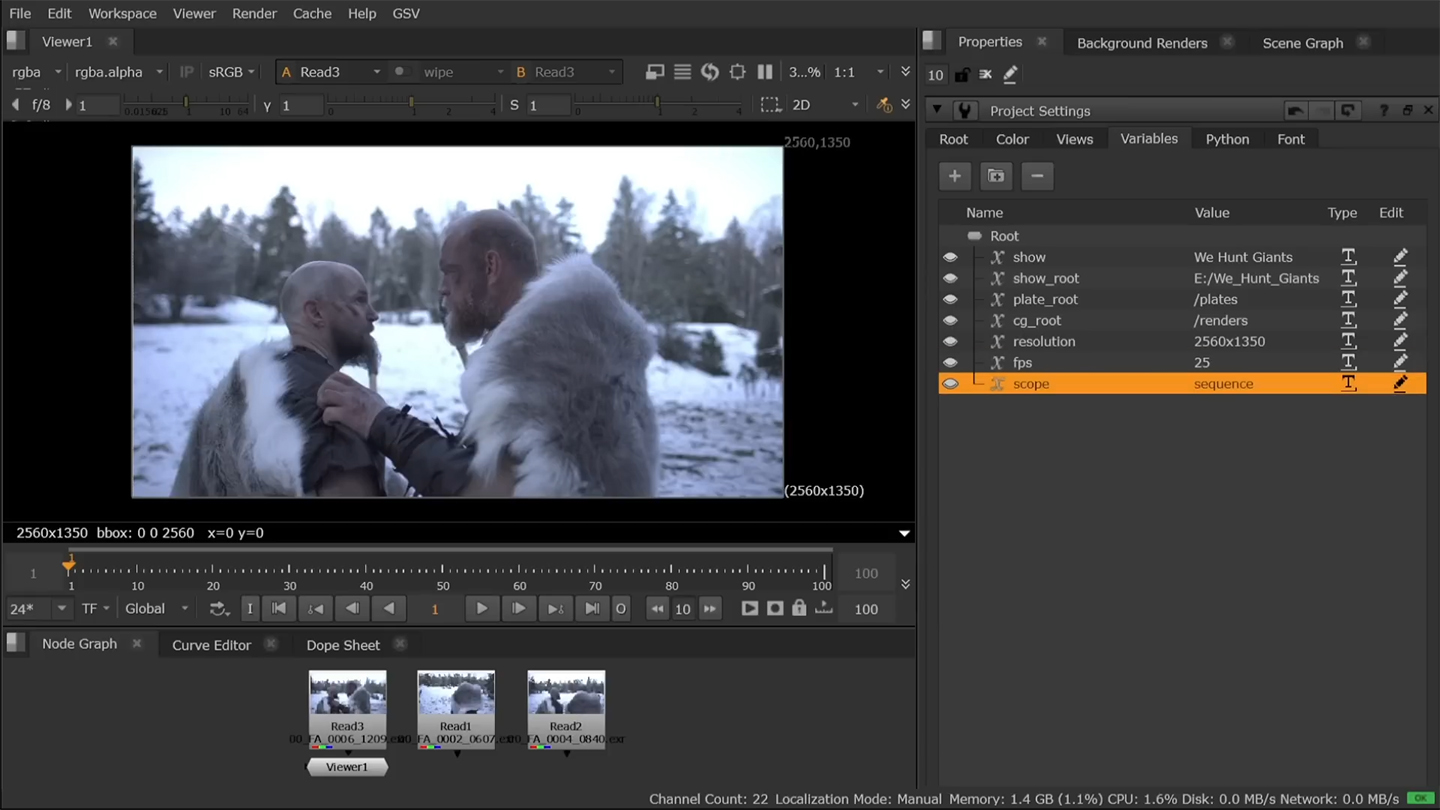
Task: Toggle visibility eye for plate_root variable
Action: pos(950,299)
